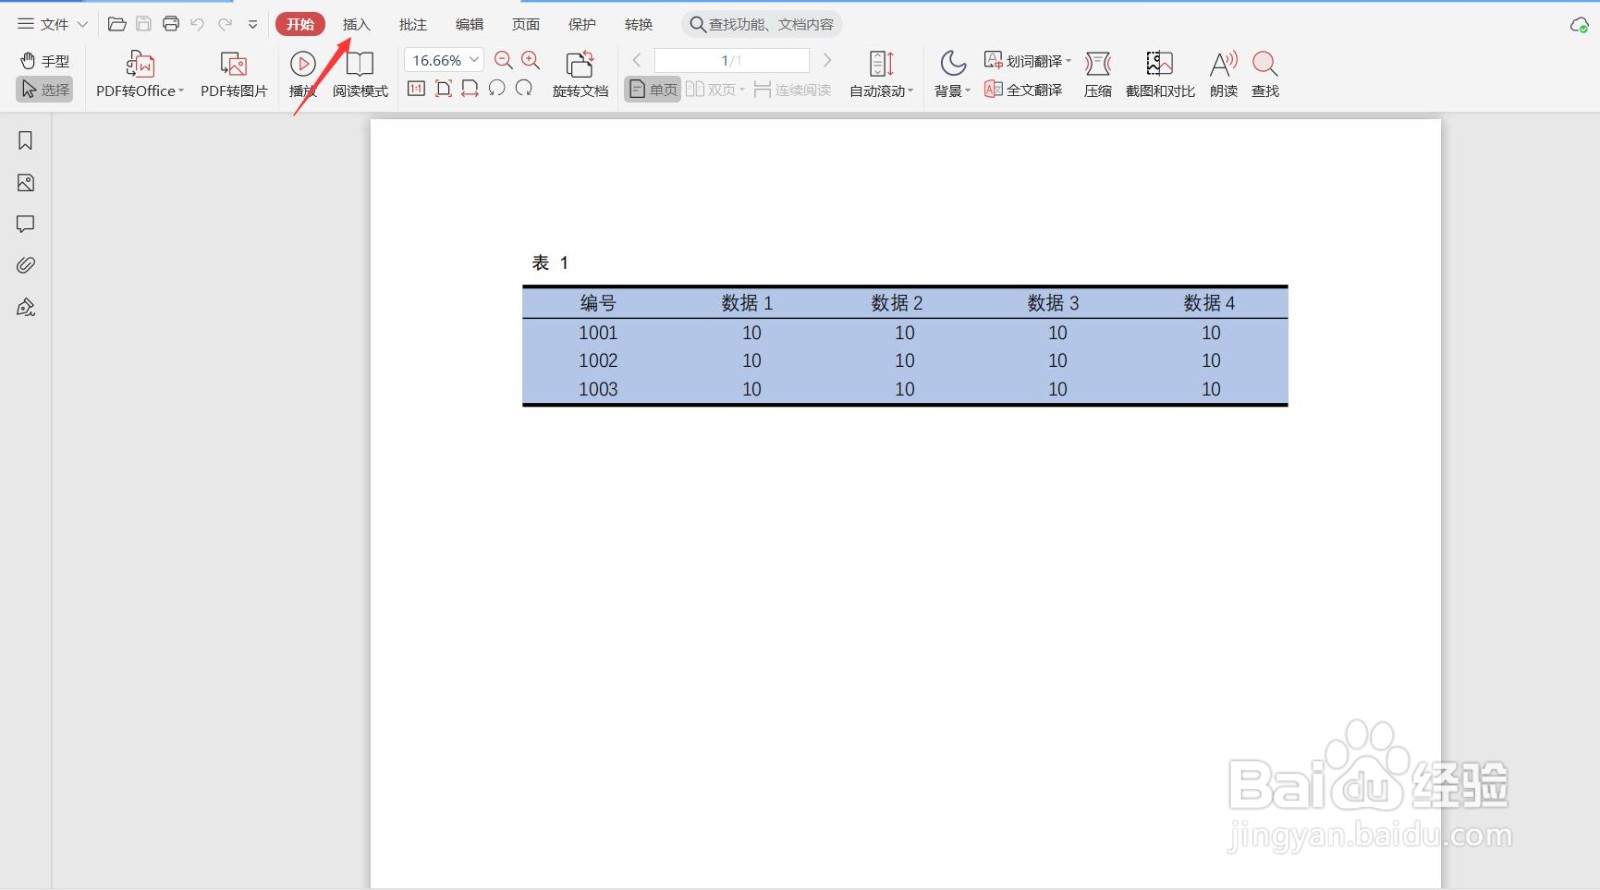Click the 查找功能、文档内容 search box
Screen dimensions: 1600x890
[x=762, y=24]
